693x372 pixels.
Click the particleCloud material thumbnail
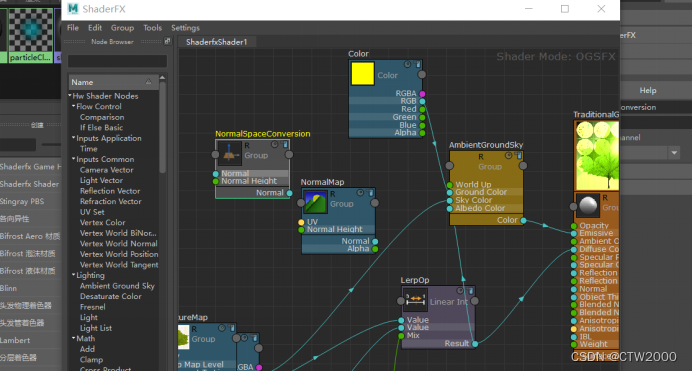tap(30, 30)
